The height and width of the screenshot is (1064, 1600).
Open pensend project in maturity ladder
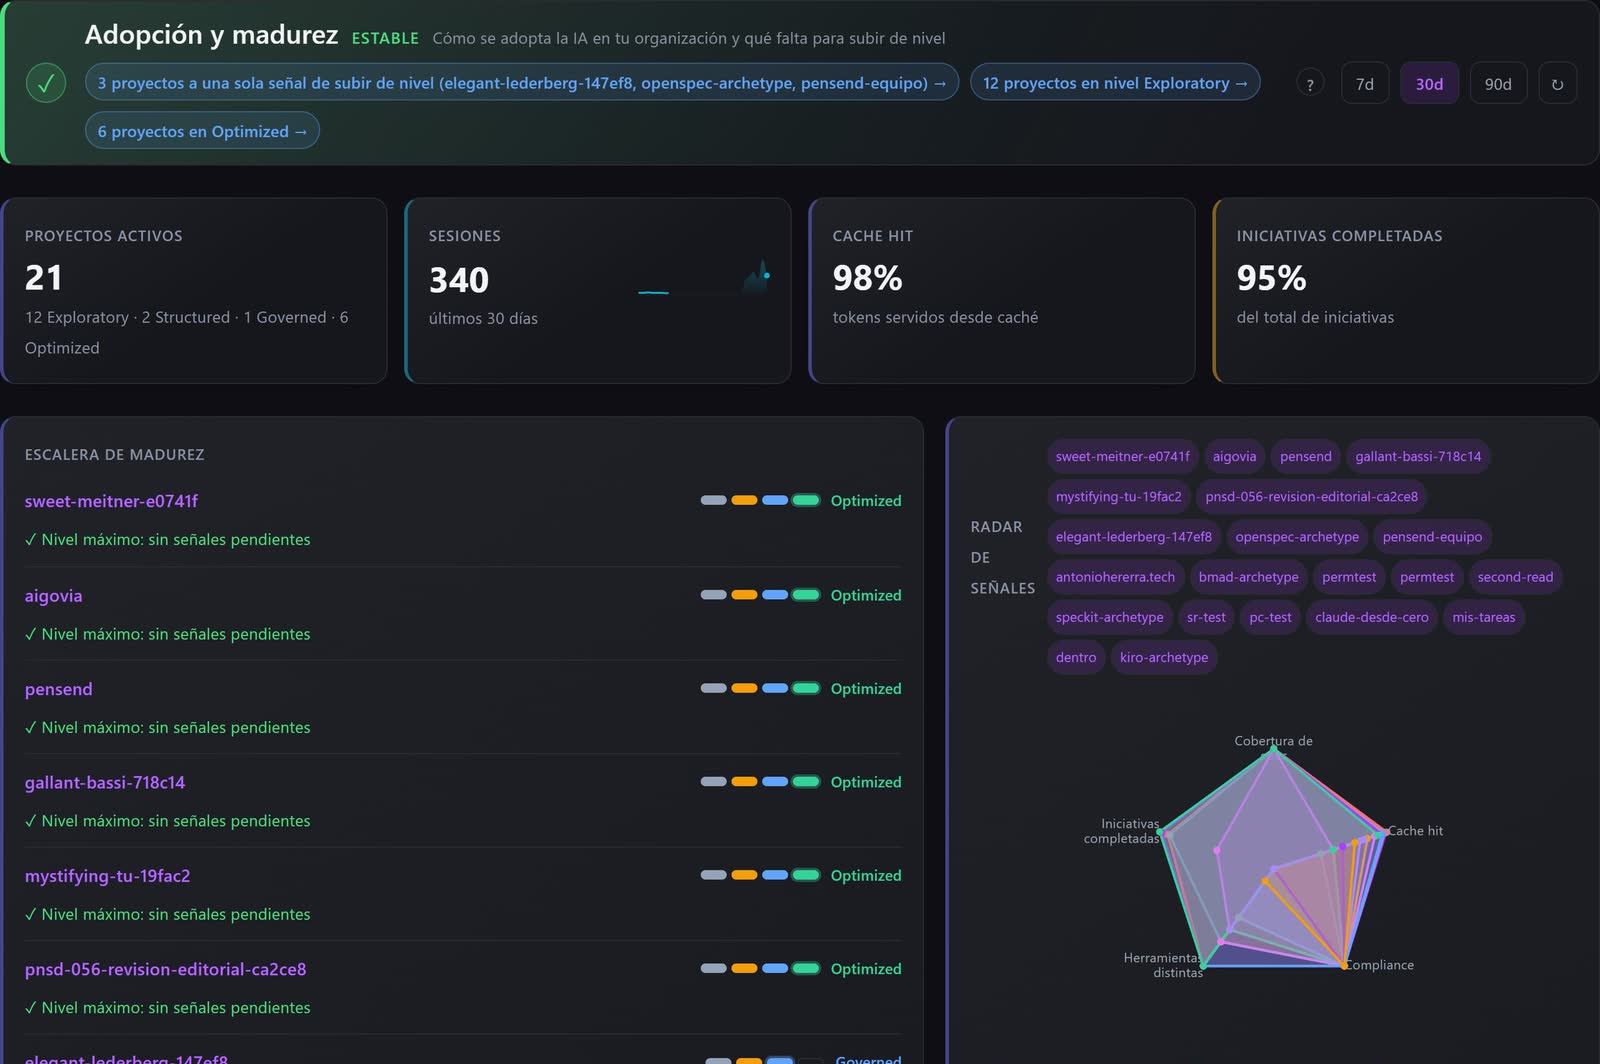pyautogui.click(x=58, y=689)
